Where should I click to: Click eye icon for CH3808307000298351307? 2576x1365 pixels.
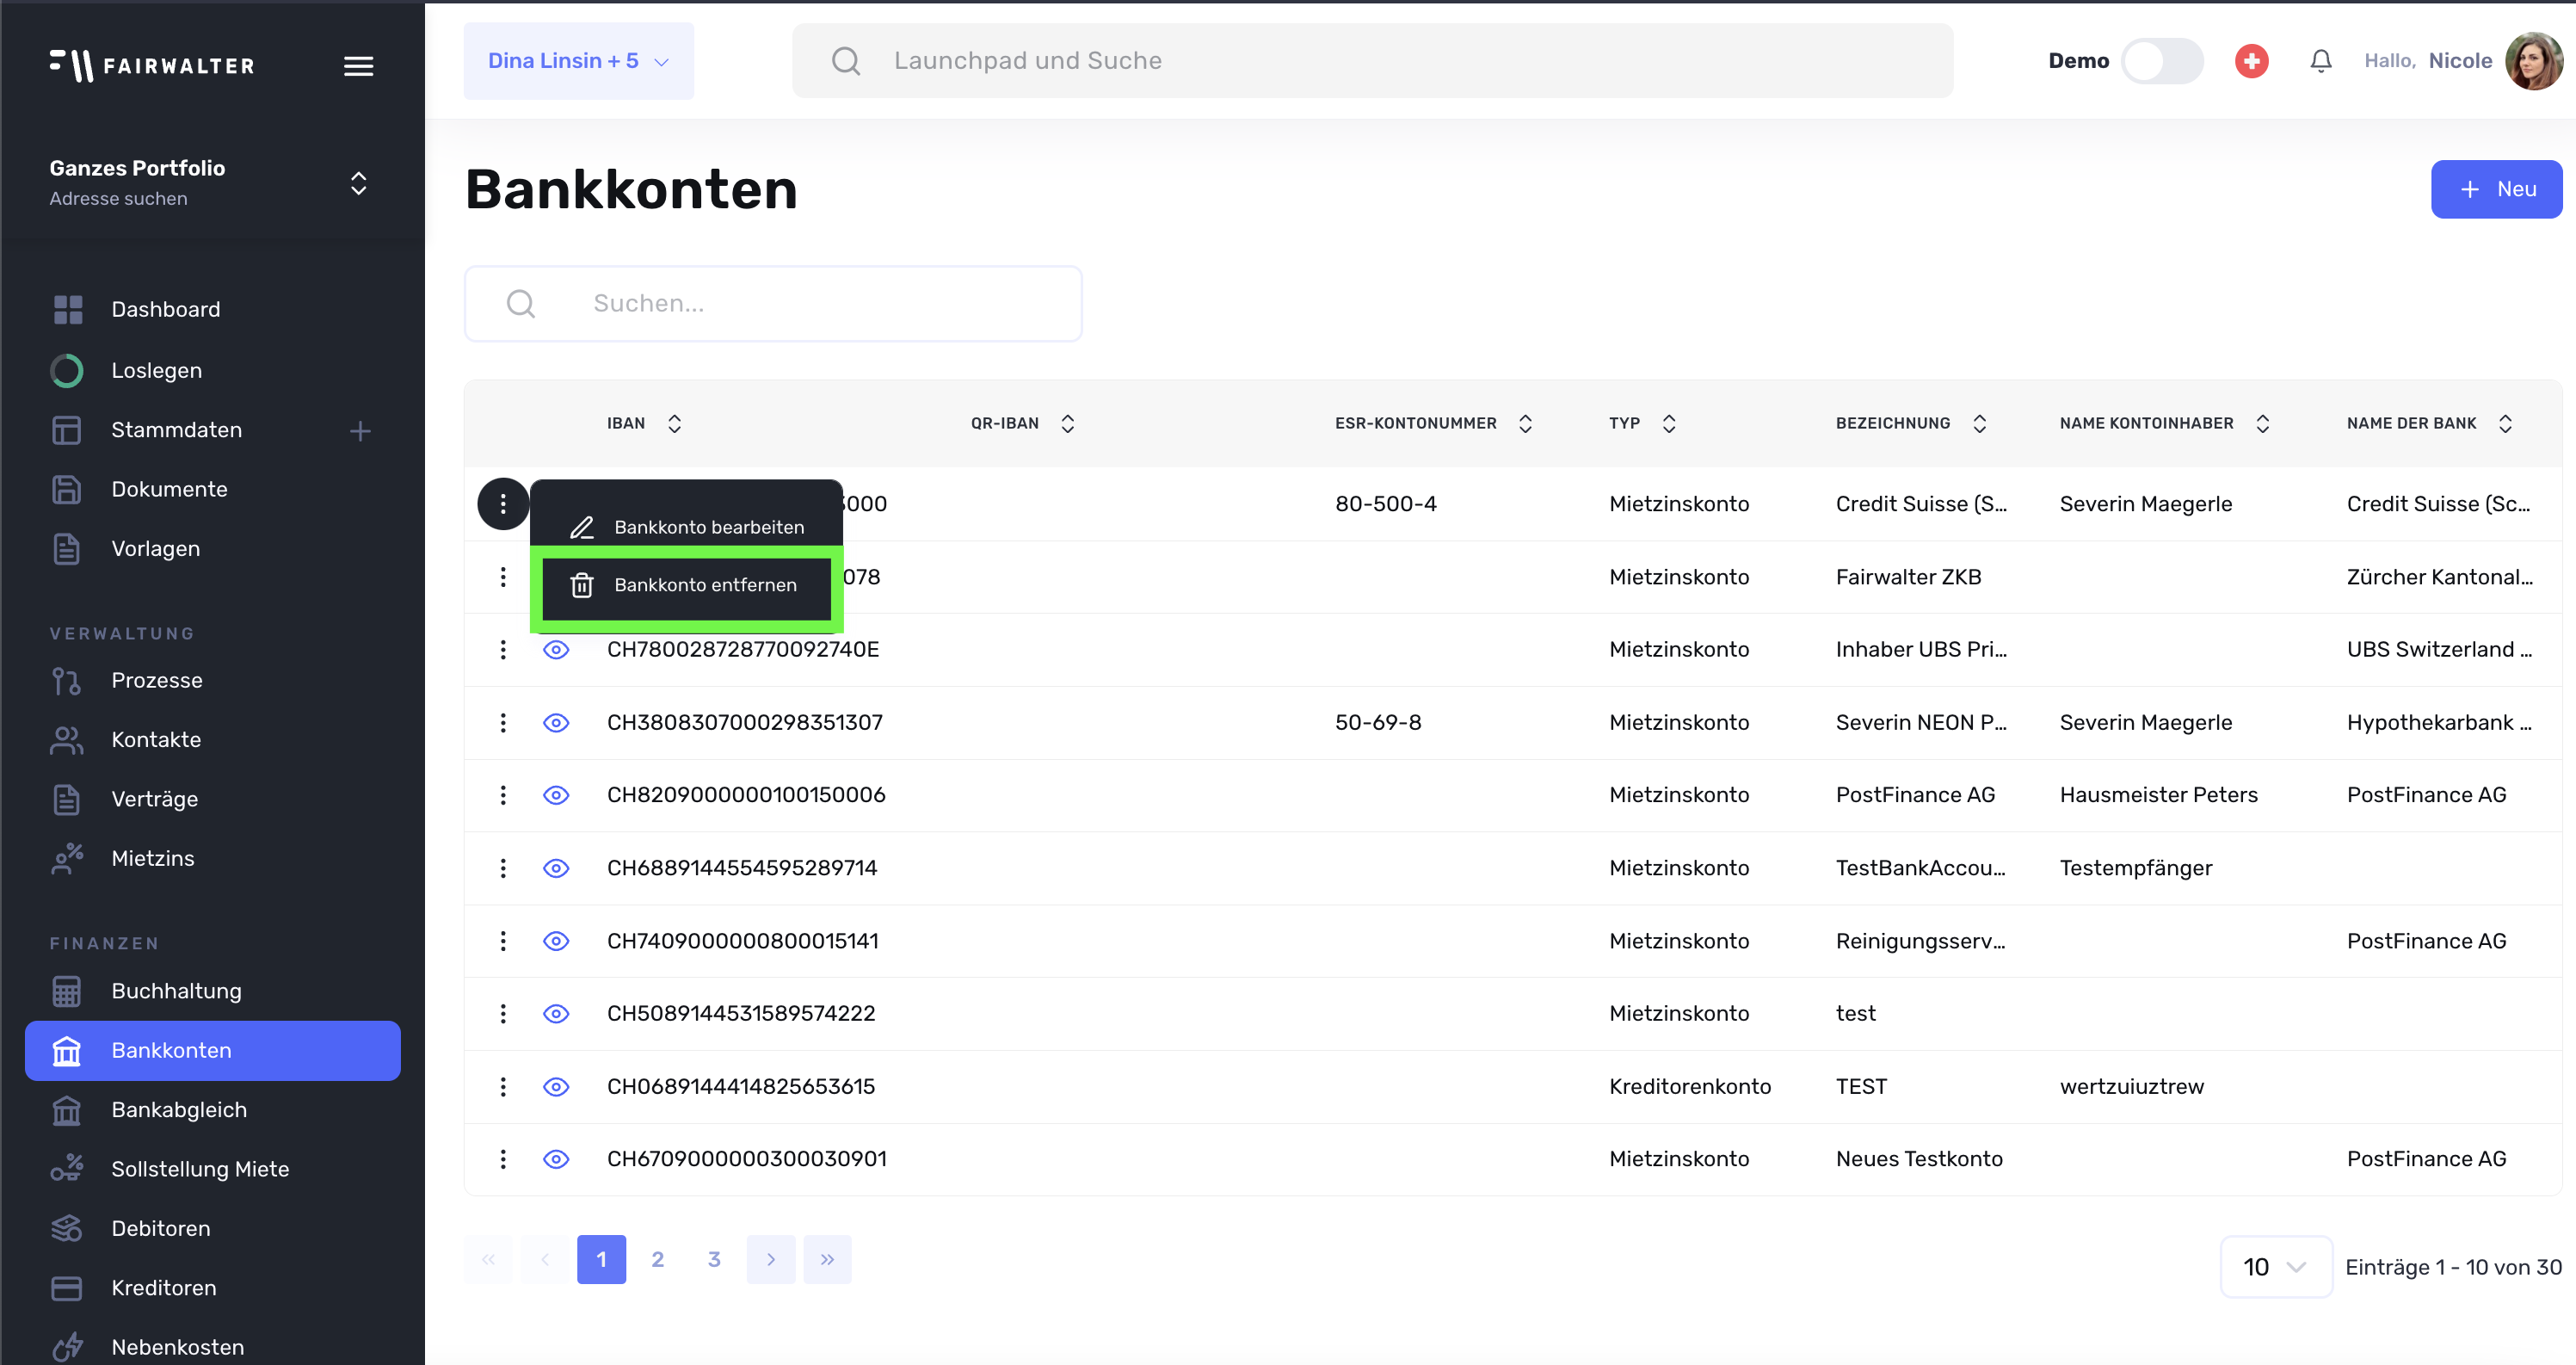(x=556, y=722)
